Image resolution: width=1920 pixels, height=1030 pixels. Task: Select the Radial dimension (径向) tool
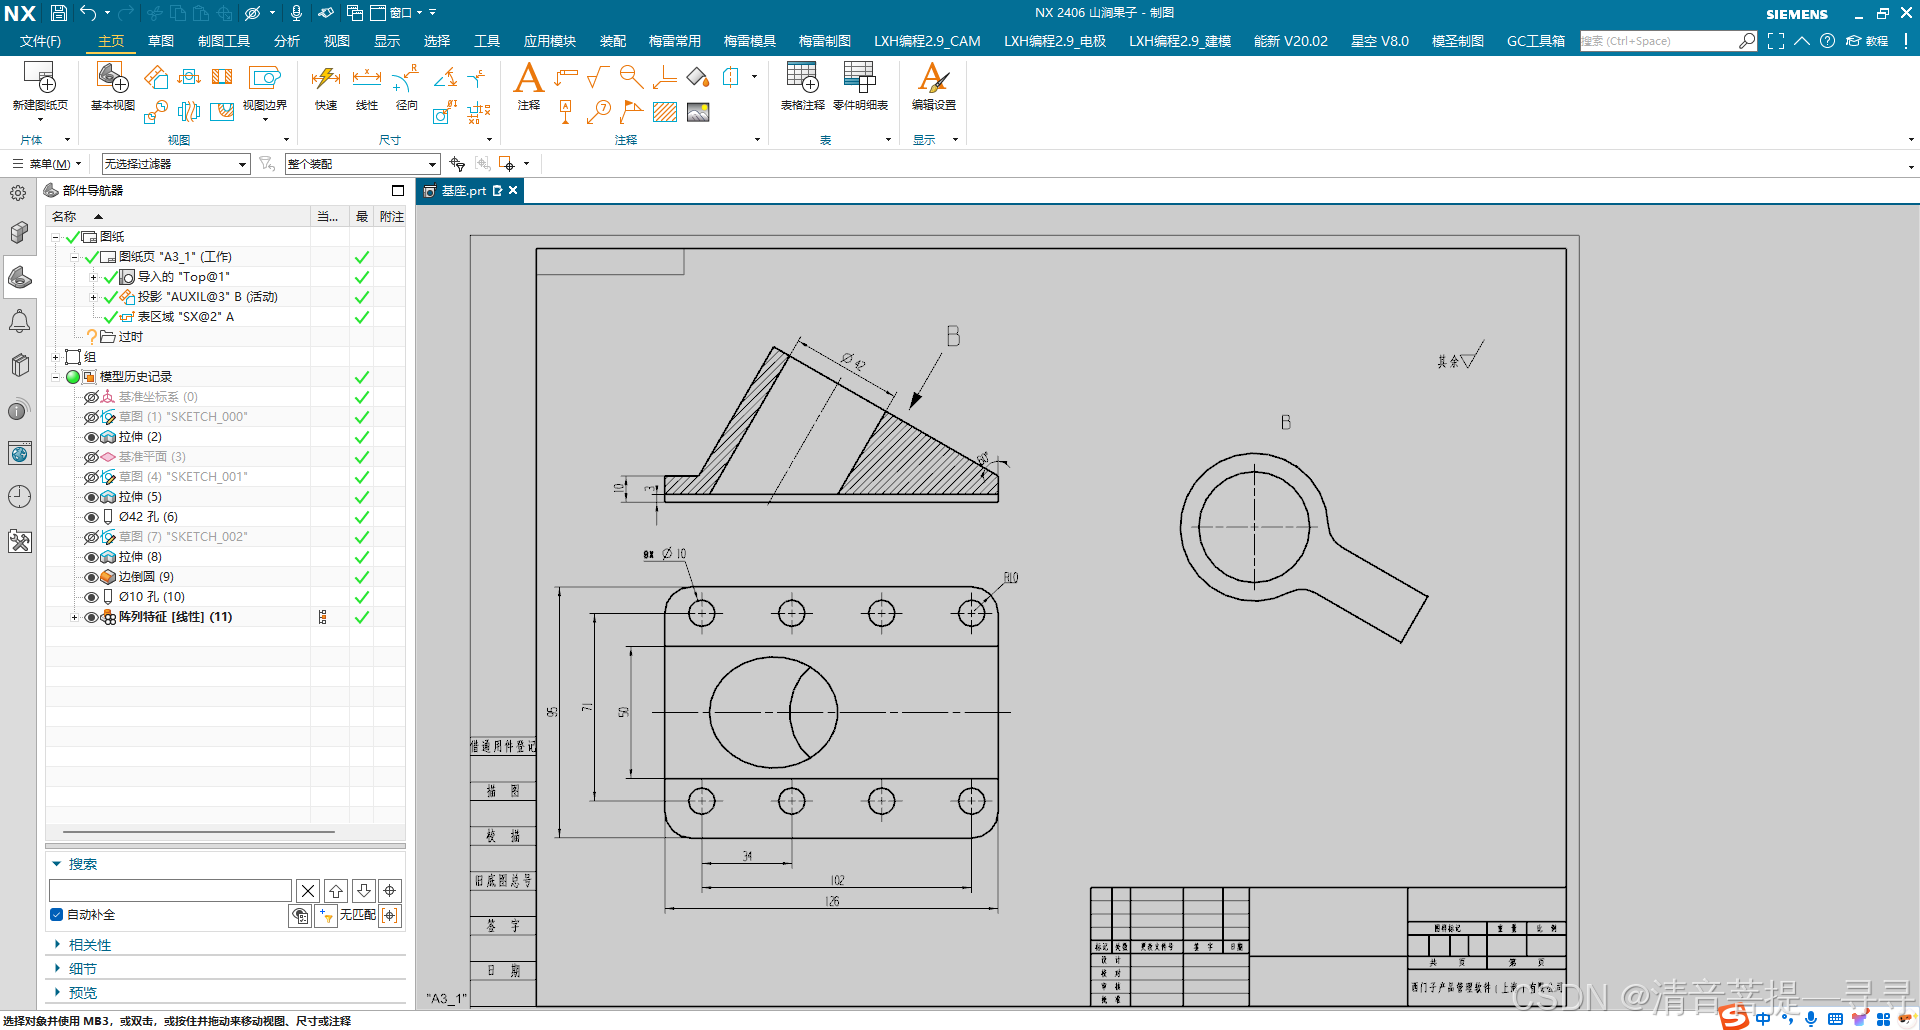point(406,78)
